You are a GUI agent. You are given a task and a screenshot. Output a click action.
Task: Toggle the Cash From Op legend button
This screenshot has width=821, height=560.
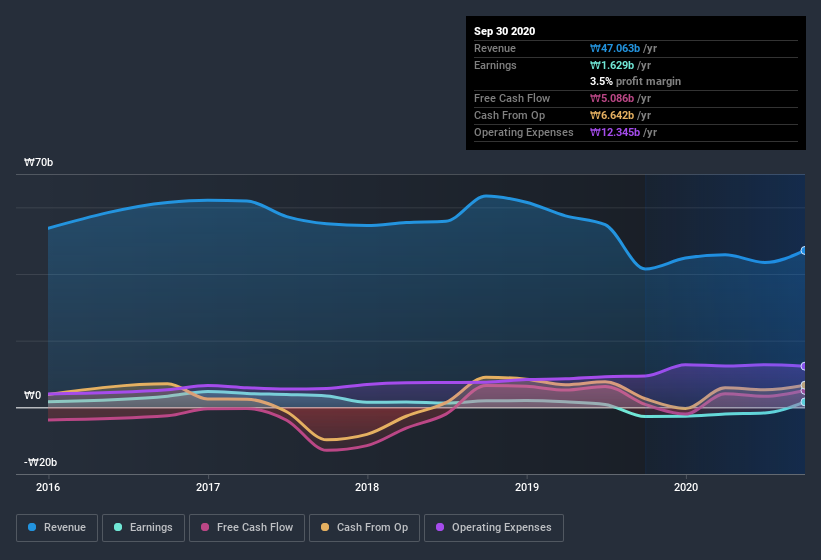[364, 528]
